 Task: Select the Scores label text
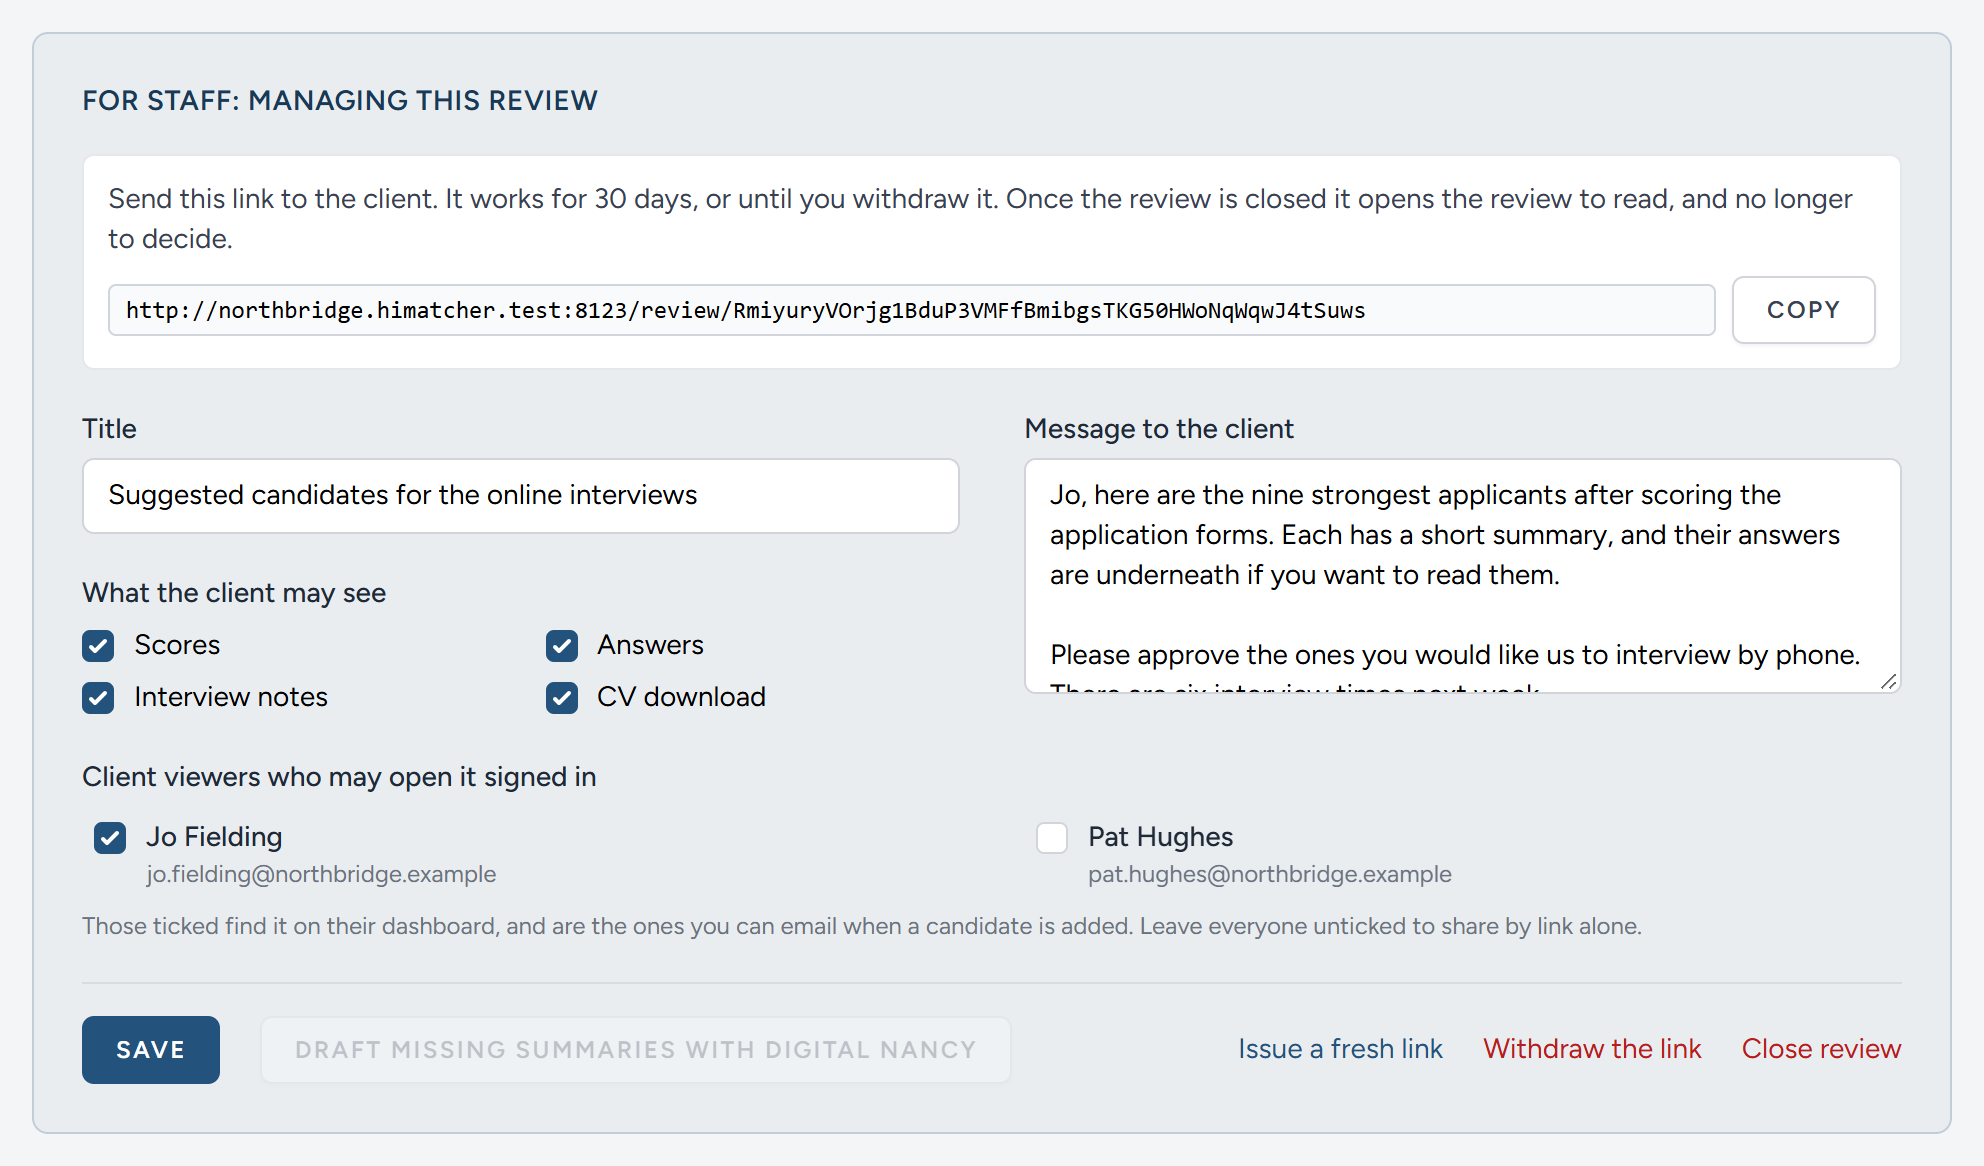[x=177, y=645]
